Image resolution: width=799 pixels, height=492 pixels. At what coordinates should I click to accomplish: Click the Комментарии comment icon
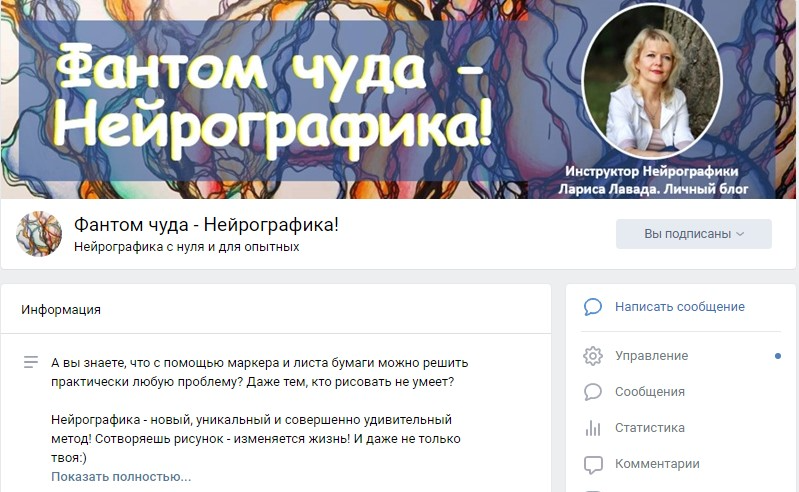pyautogui.click(x=593, y=464)
